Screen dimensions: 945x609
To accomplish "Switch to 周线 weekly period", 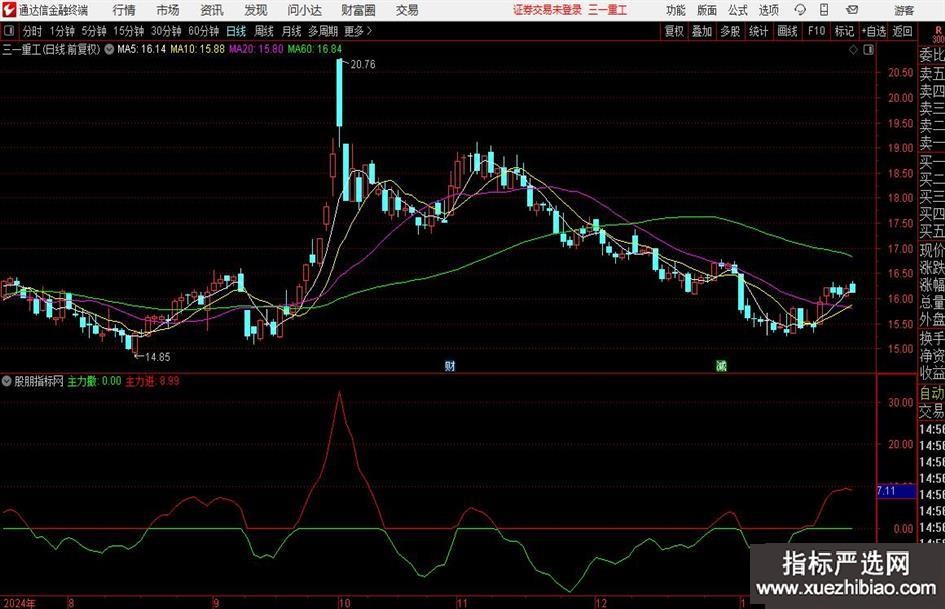I will (263, 31).
